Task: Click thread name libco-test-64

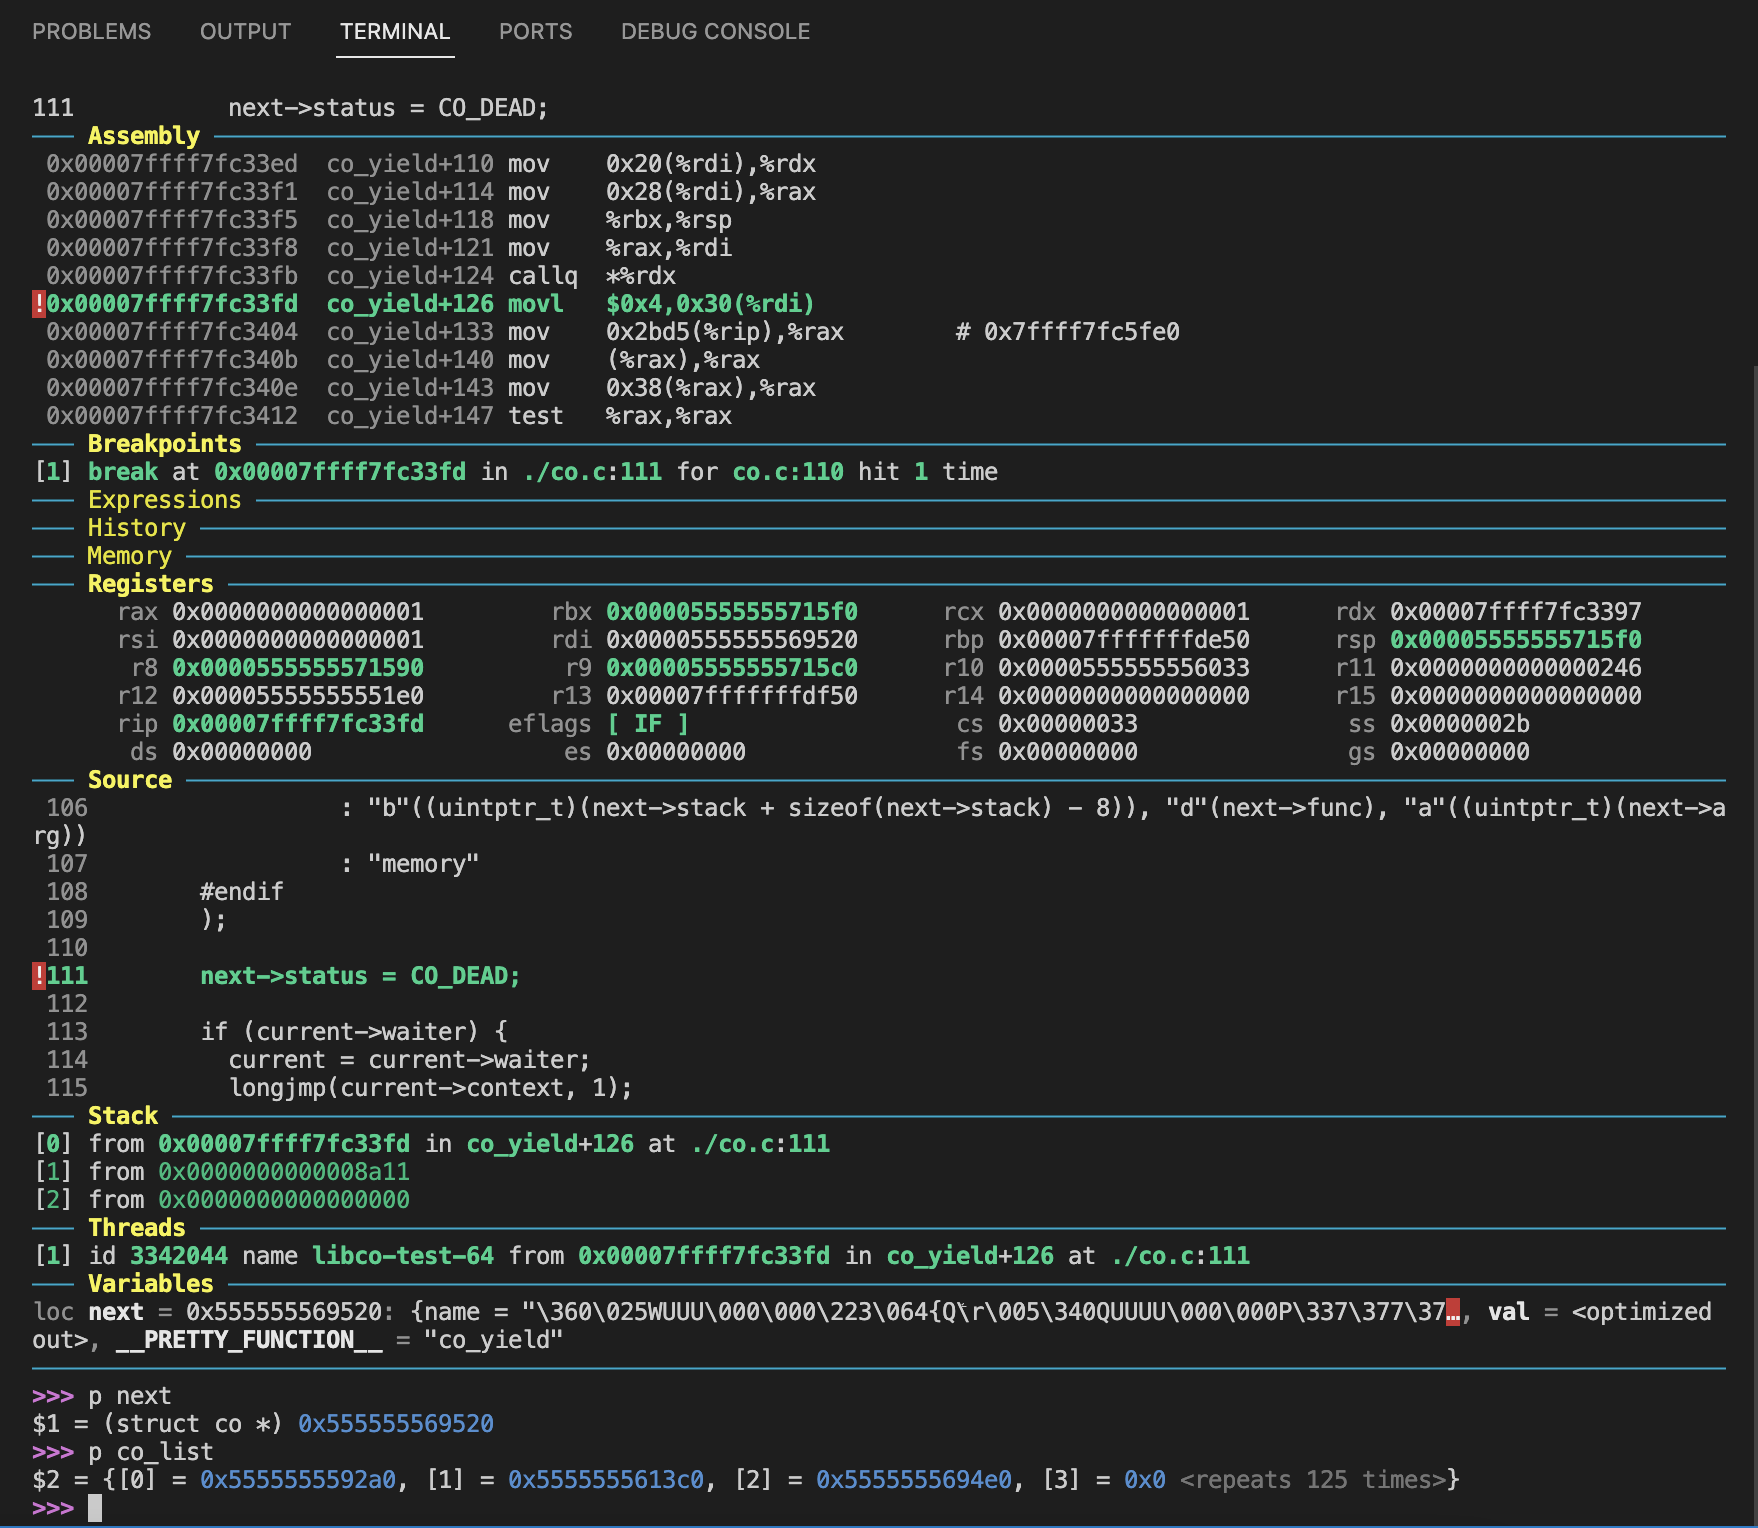Action: click(403, 1255)
